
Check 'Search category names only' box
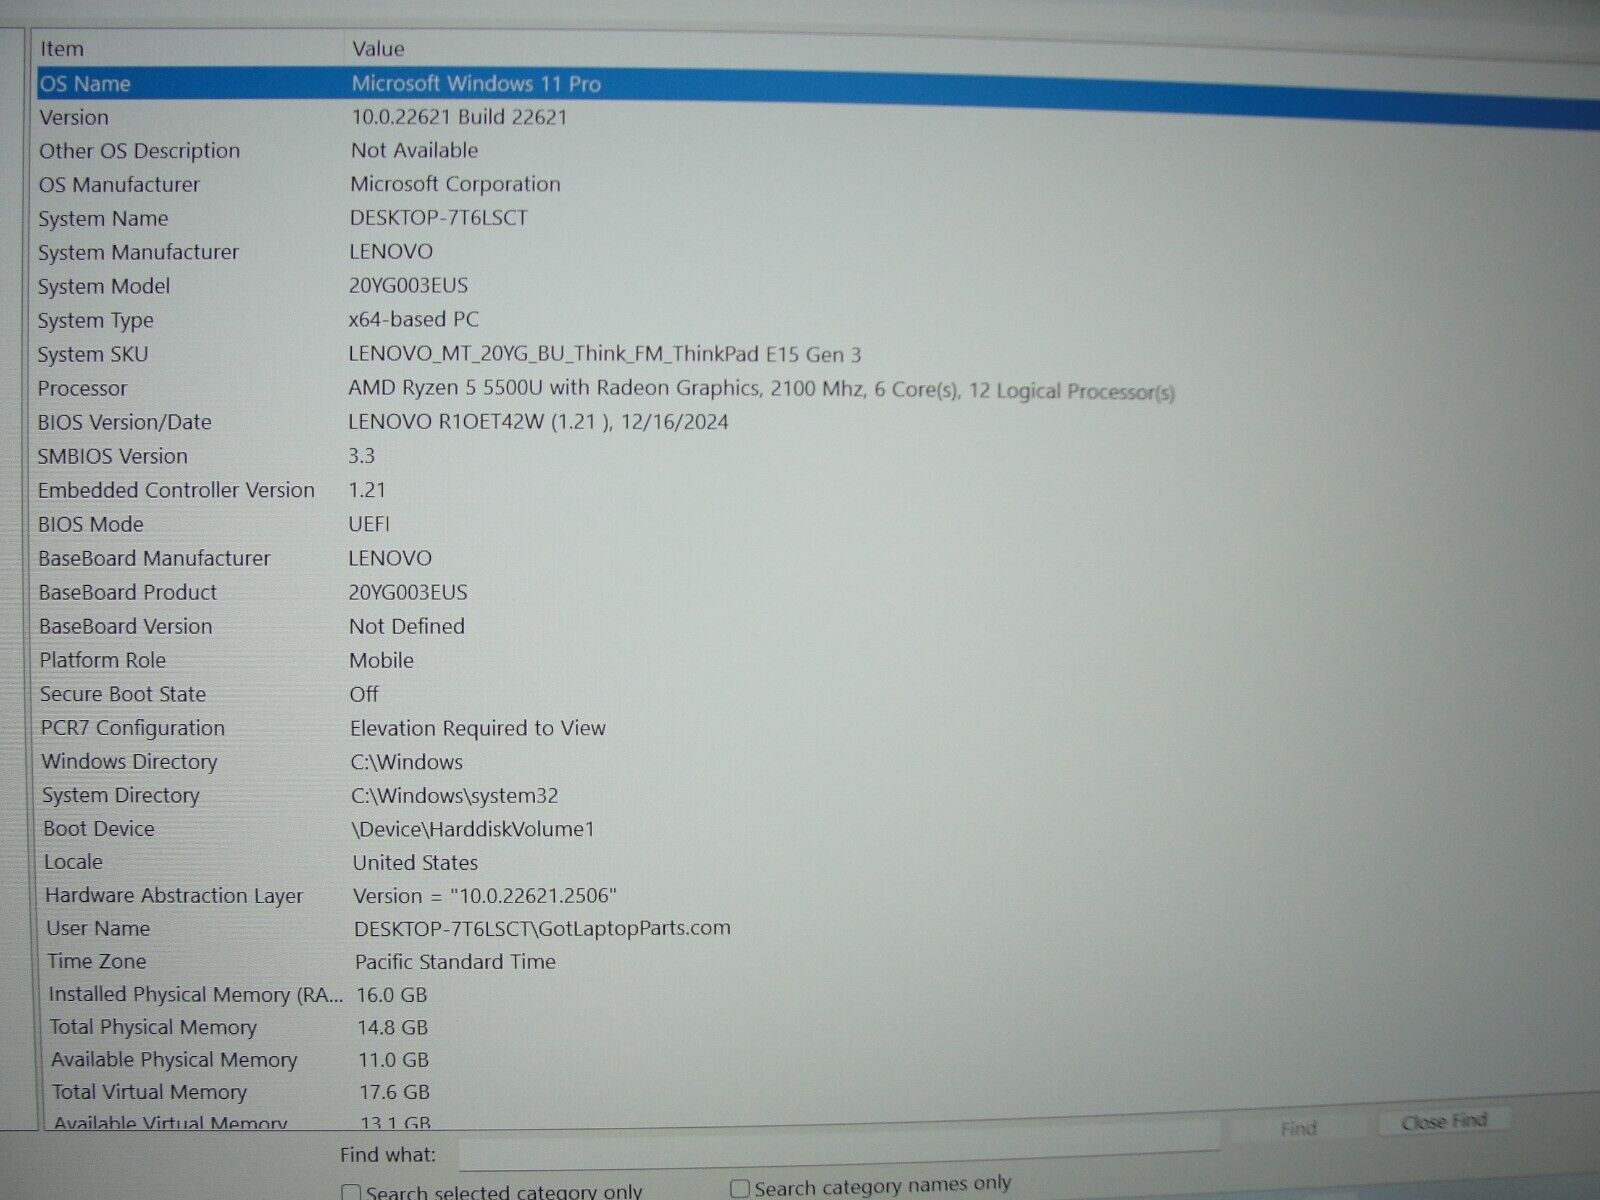[x=740, y=1188]
